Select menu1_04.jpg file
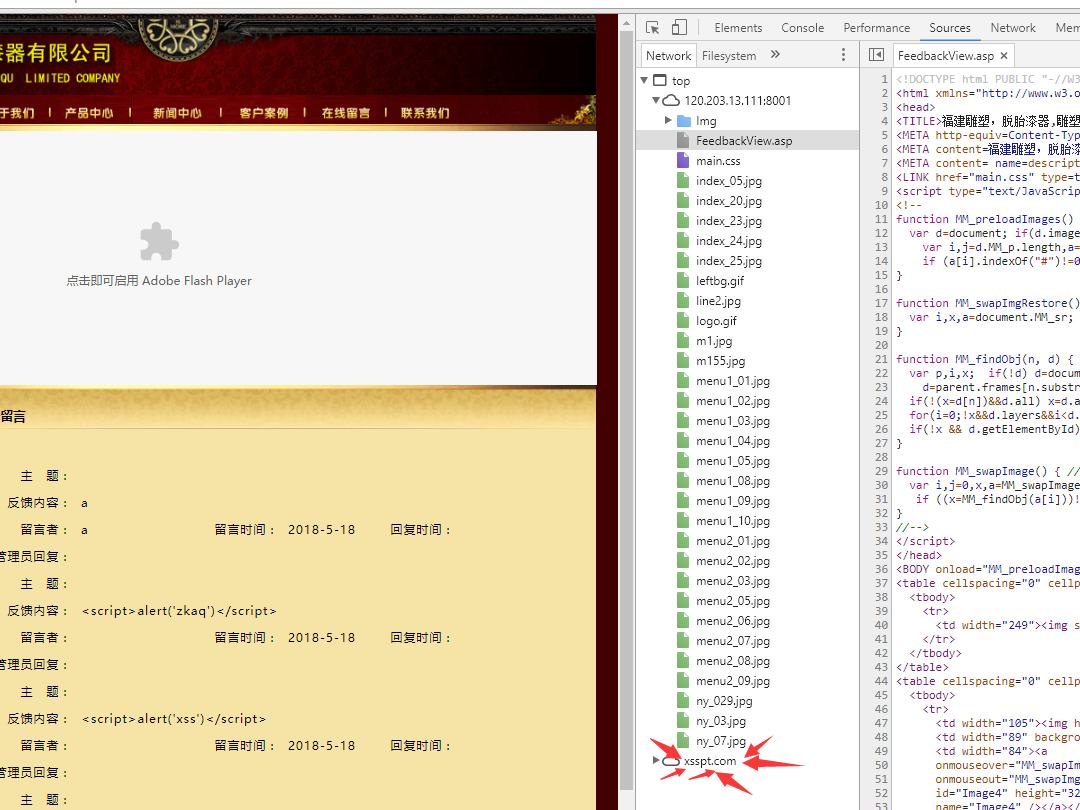This screenshot has width=1080, height=810. tap(733, 440)
